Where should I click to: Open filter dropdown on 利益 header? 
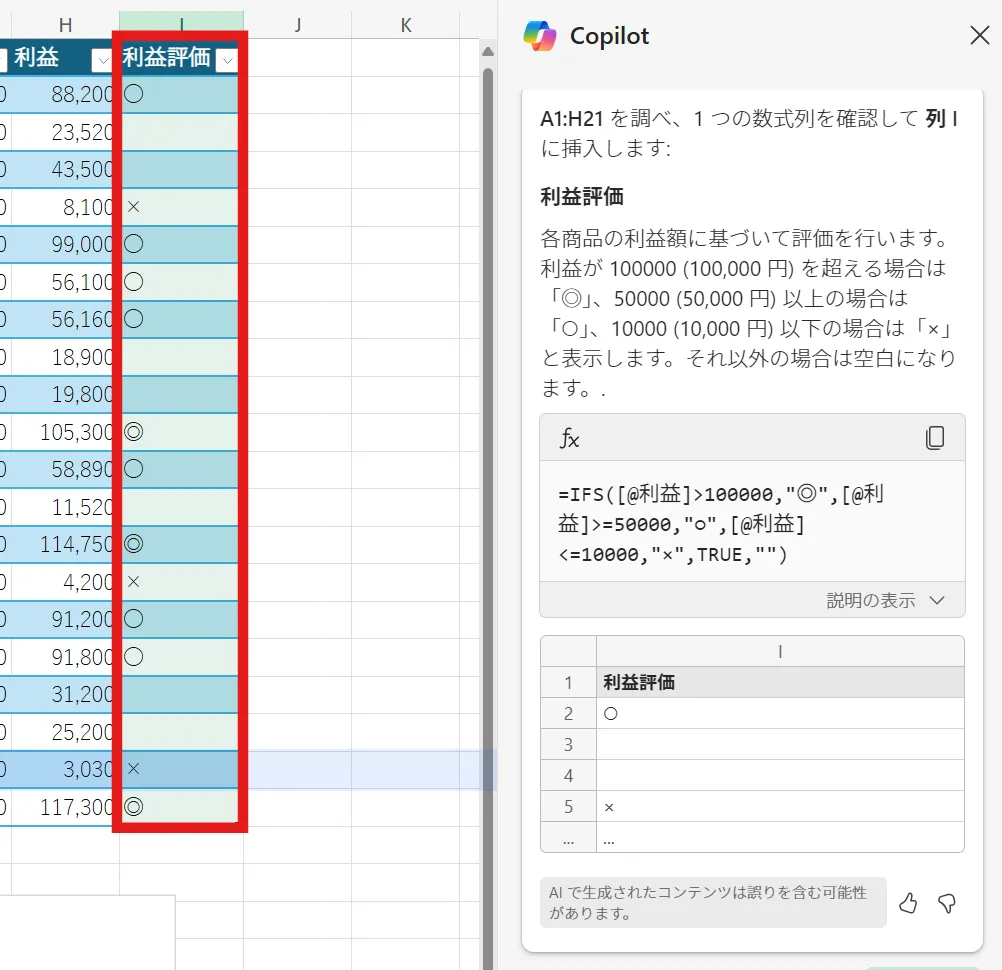click(x=102, y=60)
